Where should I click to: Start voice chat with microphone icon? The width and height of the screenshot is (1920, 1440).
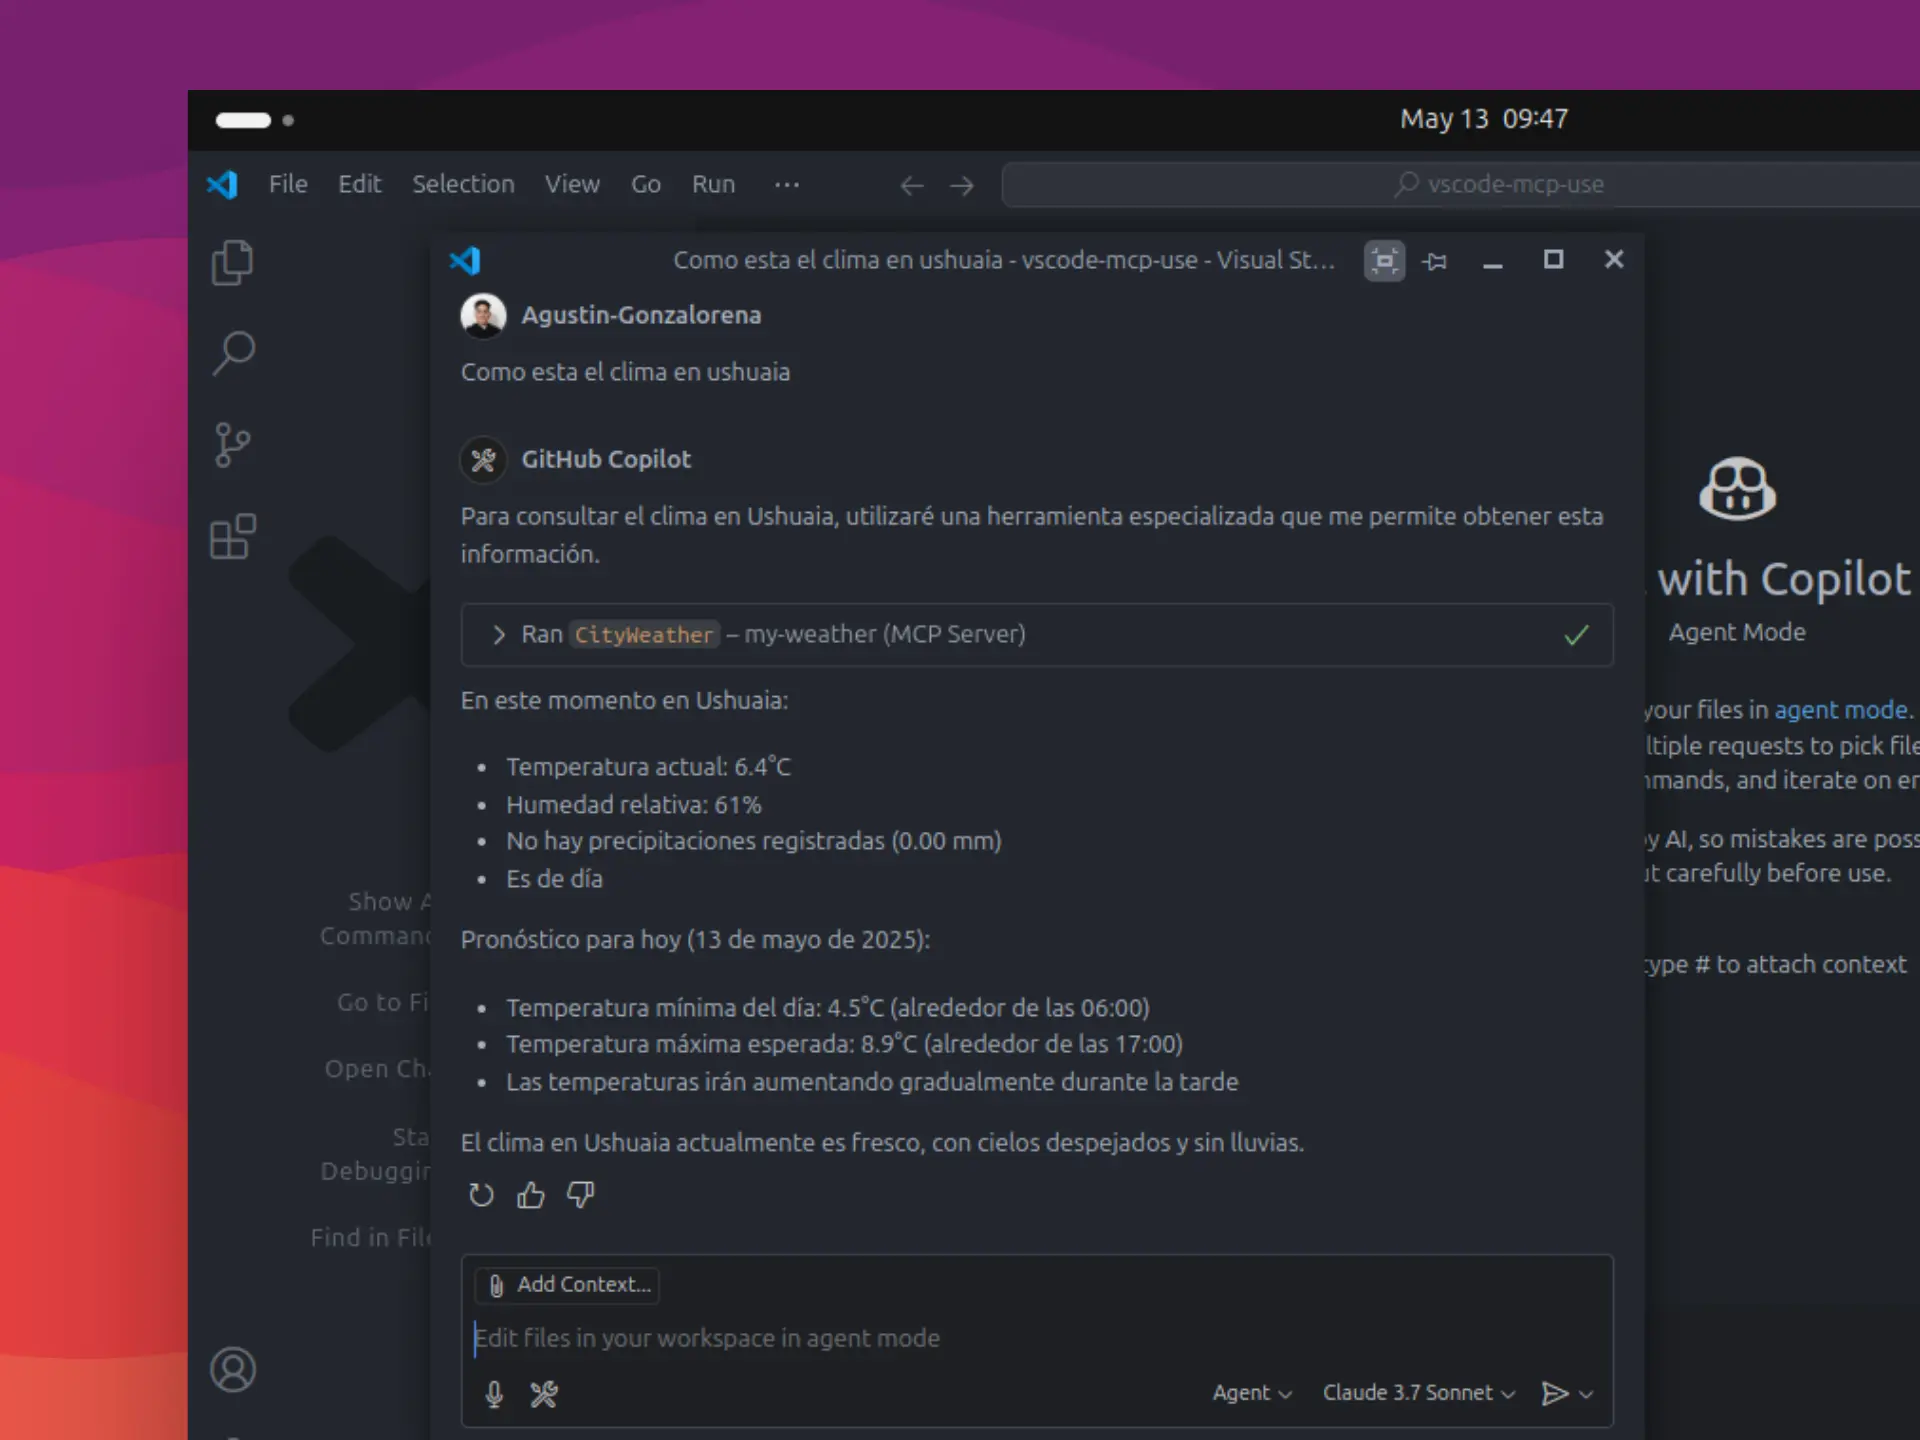494,1394
